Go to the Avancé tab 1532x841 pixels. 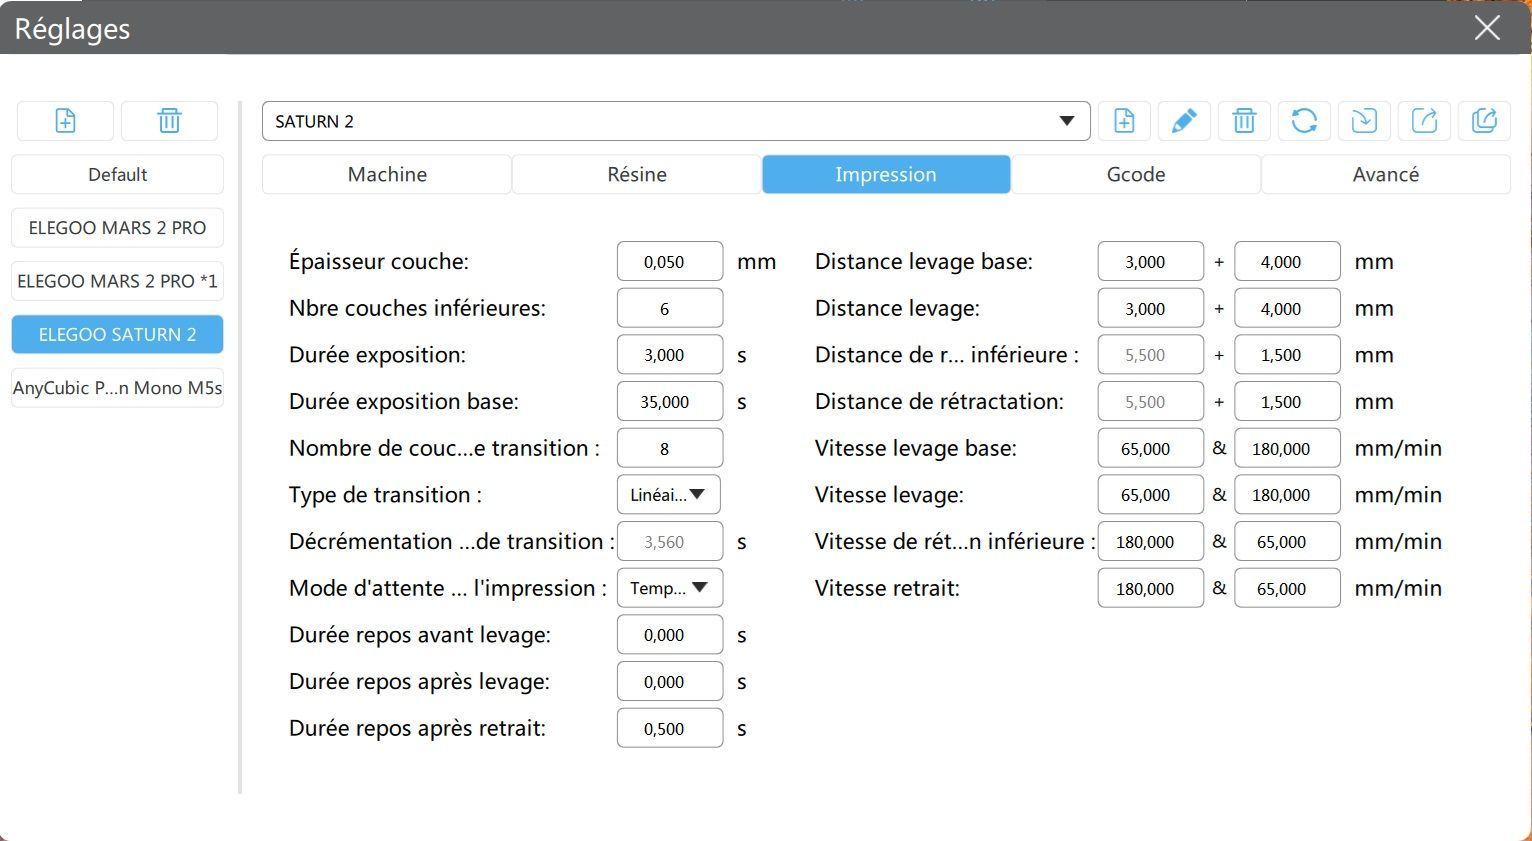1385,174
